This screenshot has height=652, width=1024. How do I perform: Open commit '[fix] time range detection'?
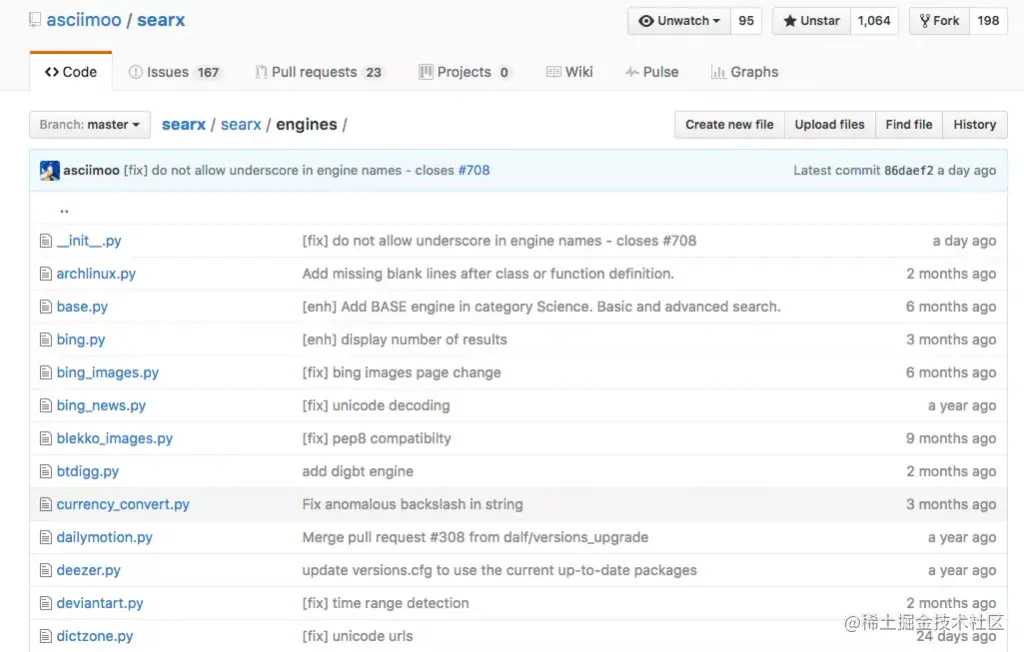click(x=385, y=603)
